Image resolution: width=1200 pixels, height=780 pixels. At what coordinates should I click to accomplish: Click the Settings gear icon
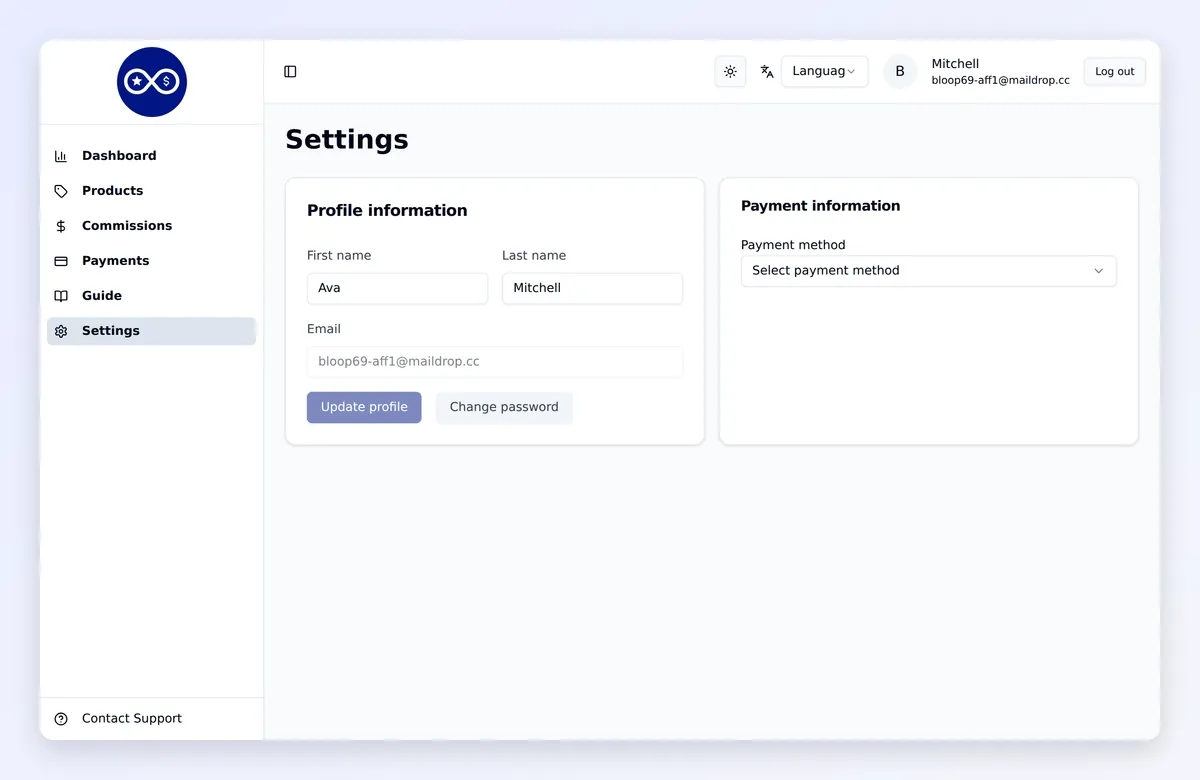click(61, 331)
